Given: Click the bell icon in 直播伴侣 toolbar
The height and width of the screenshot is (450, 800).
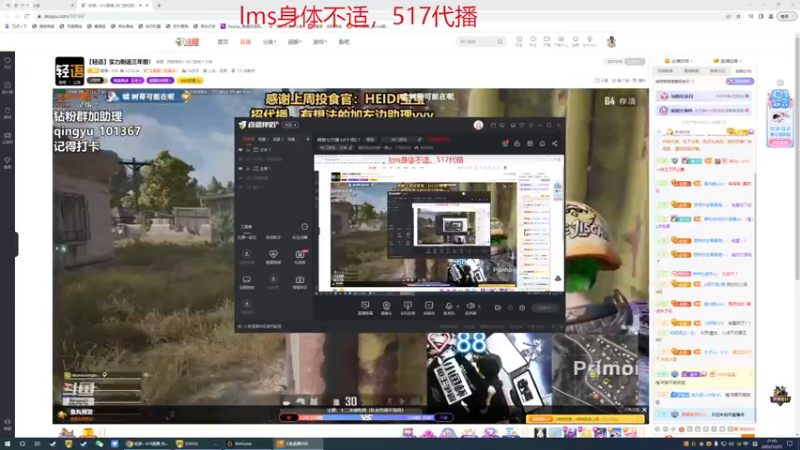Looking at the screenshot, I should click(542, 143).
